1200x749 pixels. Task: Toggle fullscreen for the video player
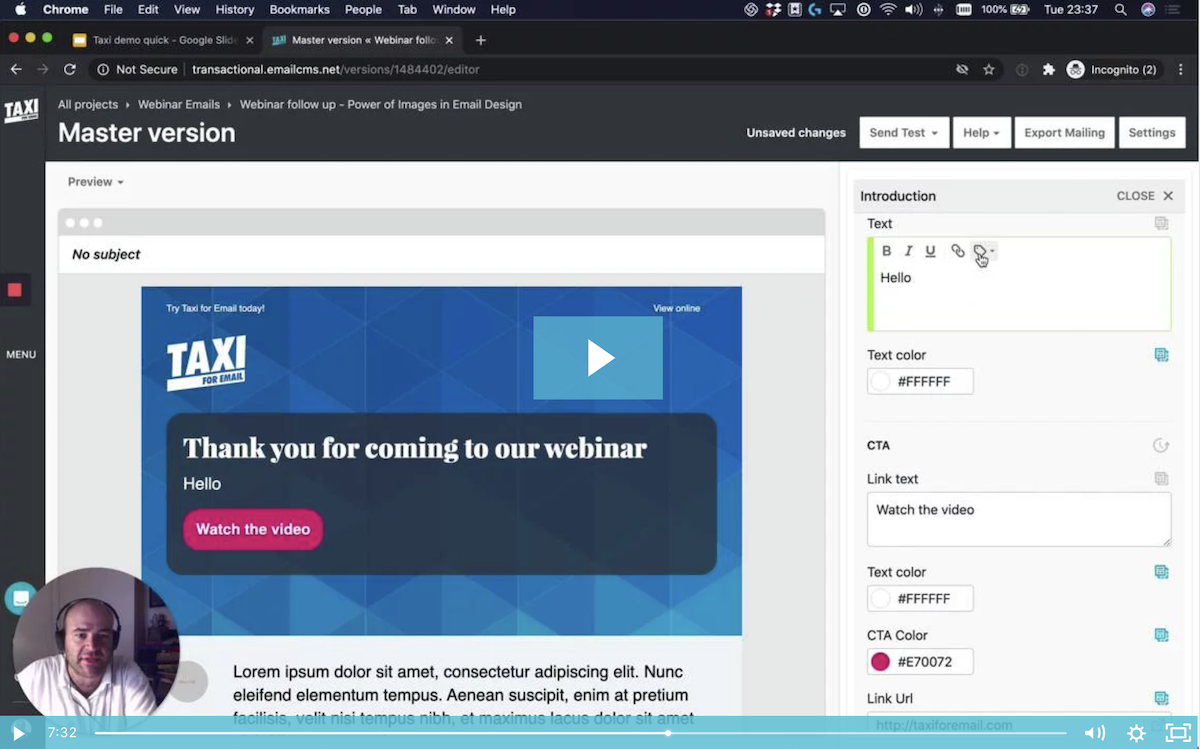coord(1179,733)
